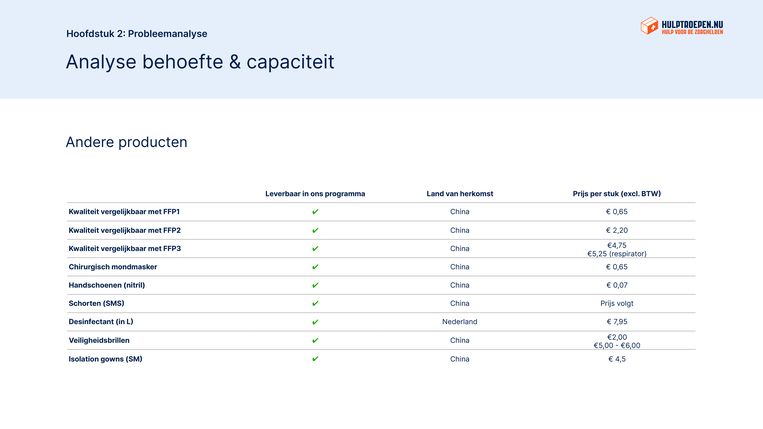Image resolution: width=763 pixels, height=429 pixels.
Task: Click the green checkmark for FFP2 row
Action: pyautogui.click(x=315, y=230)
